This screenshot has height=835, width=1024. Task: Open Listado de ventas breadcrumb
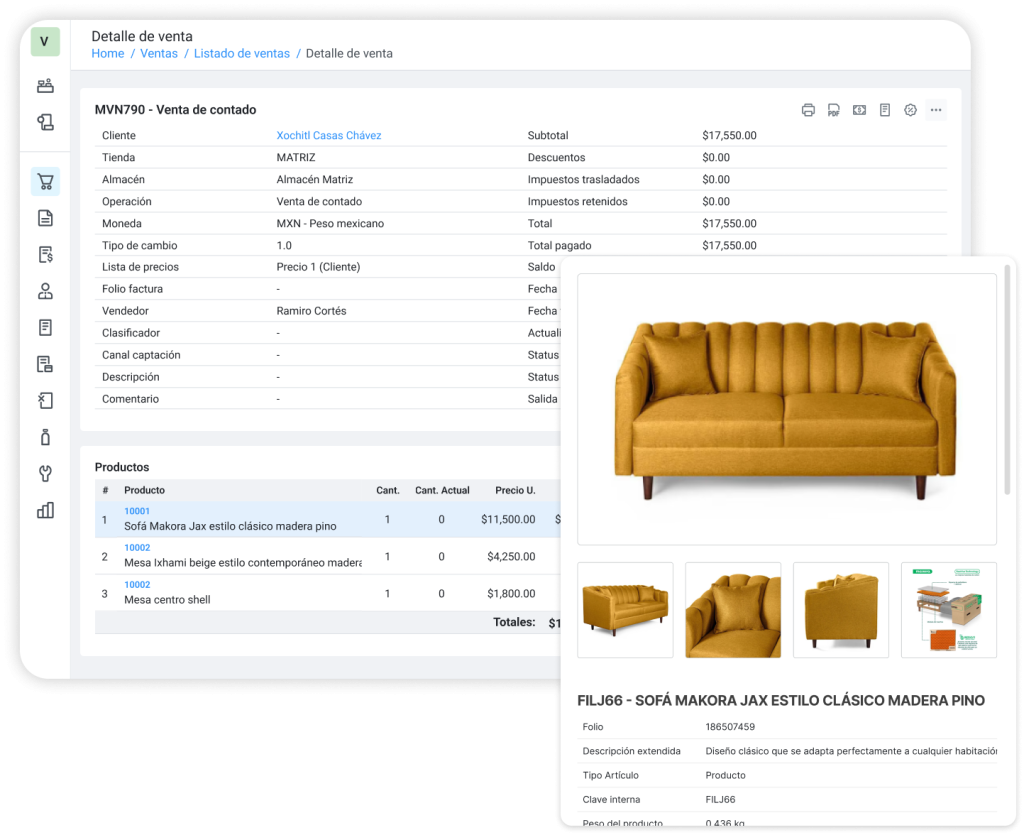pos(242,54)
